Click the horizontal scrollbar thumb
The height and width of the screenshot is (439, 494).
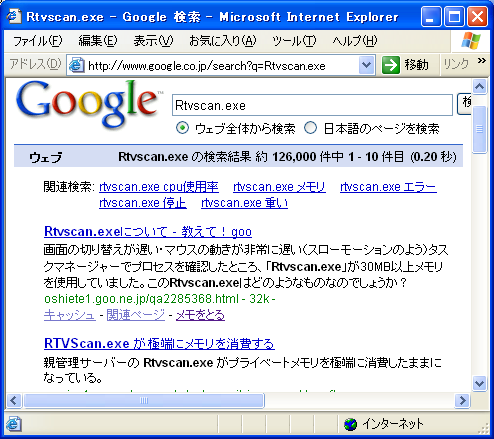(144, 400)
